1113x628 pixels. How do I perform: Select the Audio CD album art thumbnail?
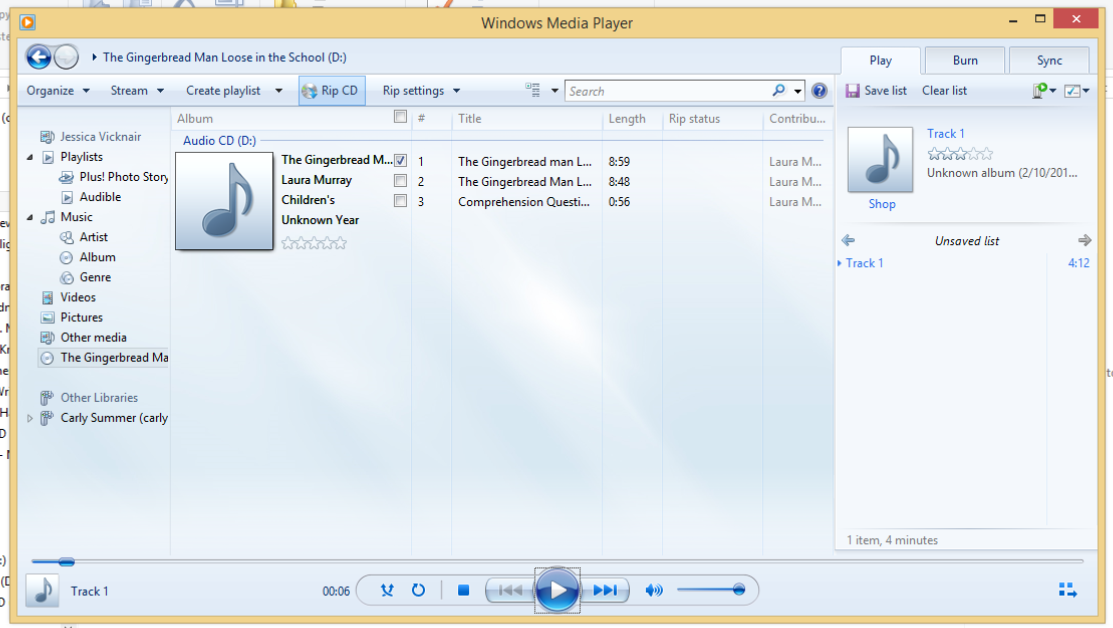tap(224, 201)
